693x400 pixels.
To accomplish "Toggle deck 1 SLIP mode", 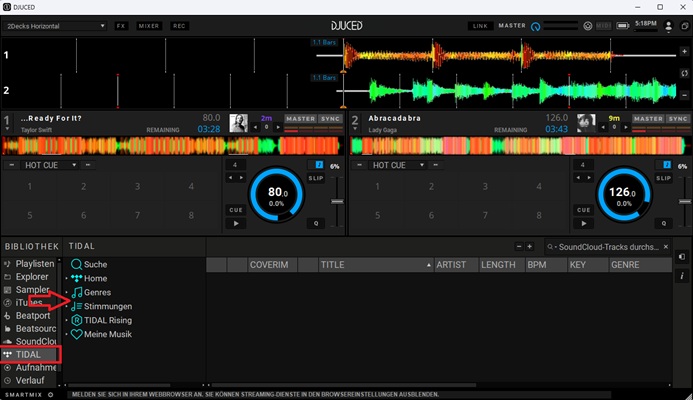I will tap(316, 178).
